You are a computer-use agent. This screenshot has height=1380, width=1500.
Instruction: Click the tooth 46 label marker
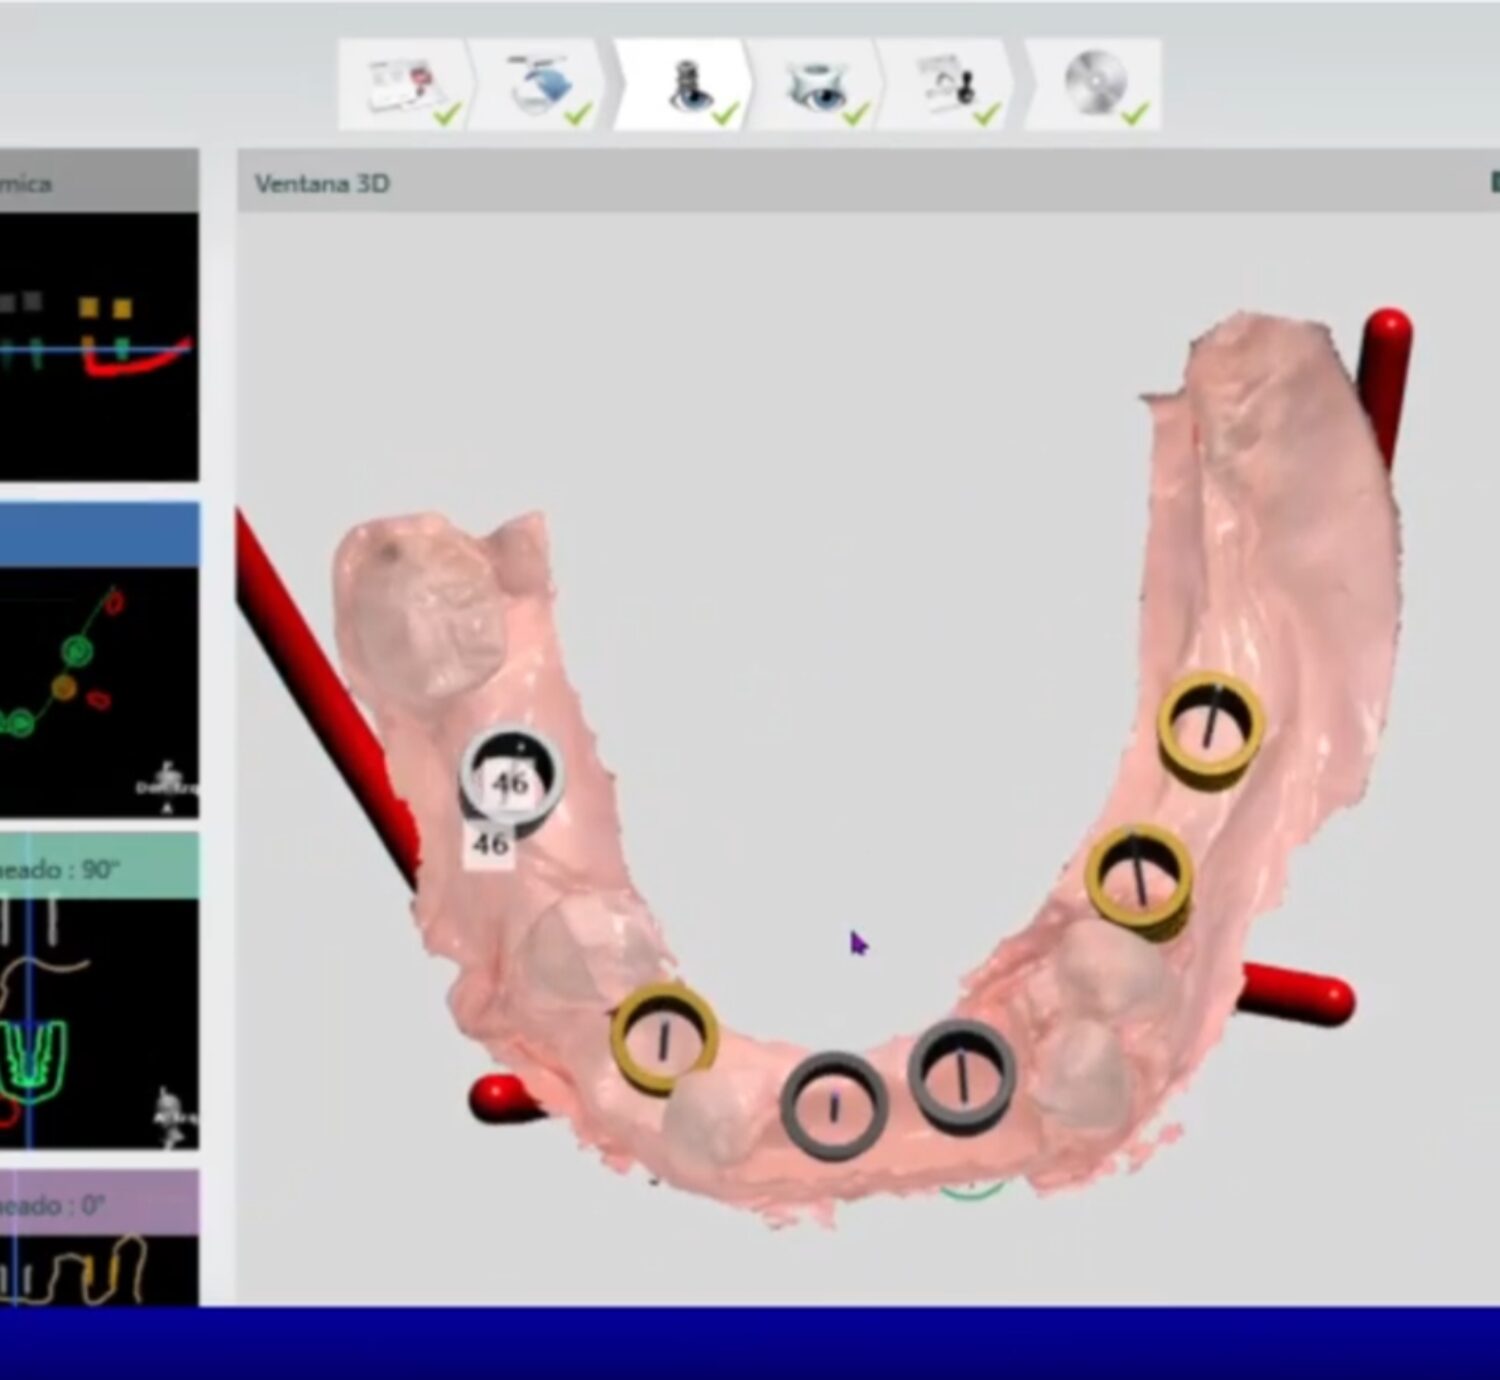[490, 845]
